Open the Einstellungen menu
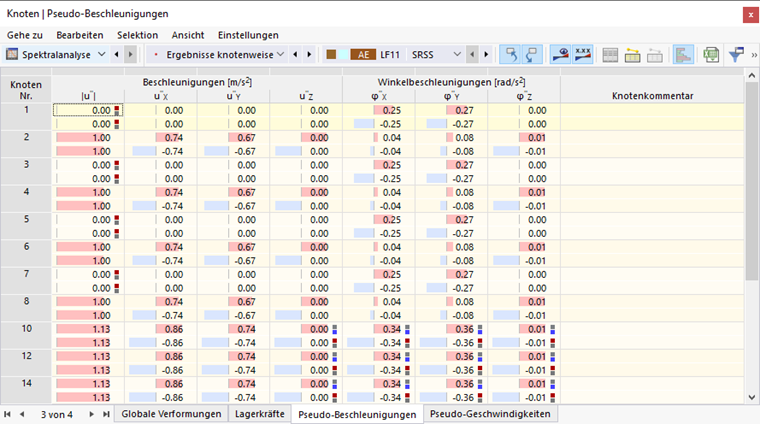This screenshot has width=760, height=424. (x=248, y=35)
